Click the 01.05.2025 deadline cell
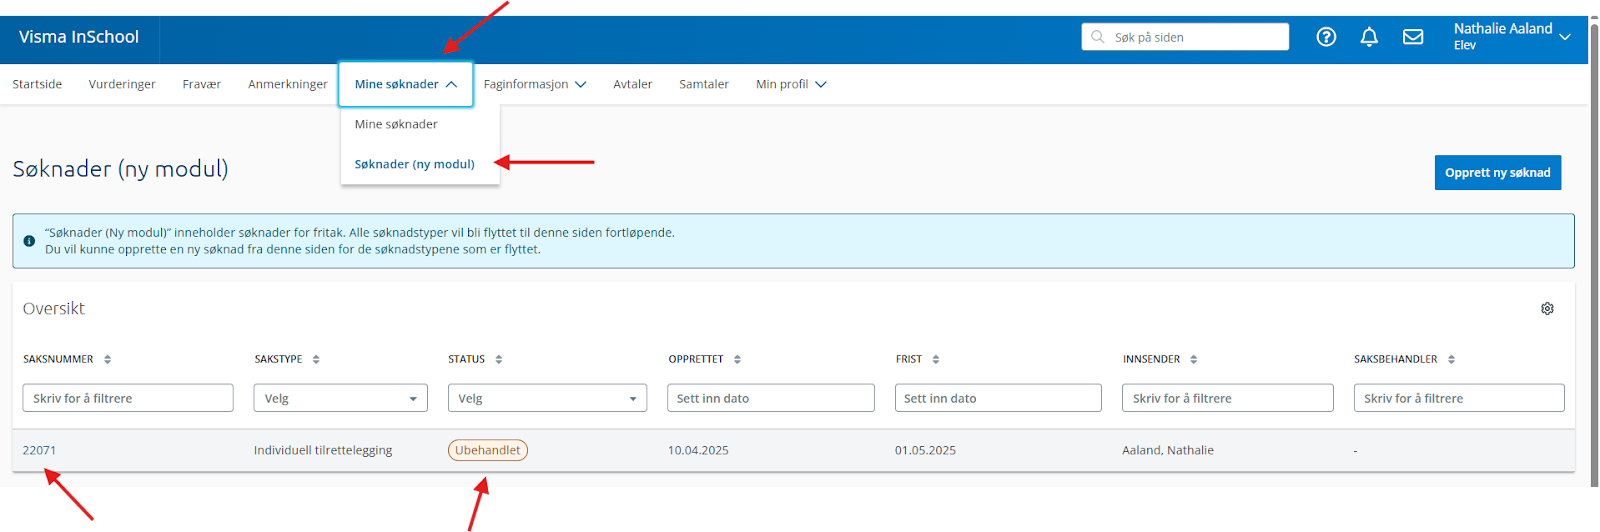This screenshot has width=1600, height=532. pos(925,450)
